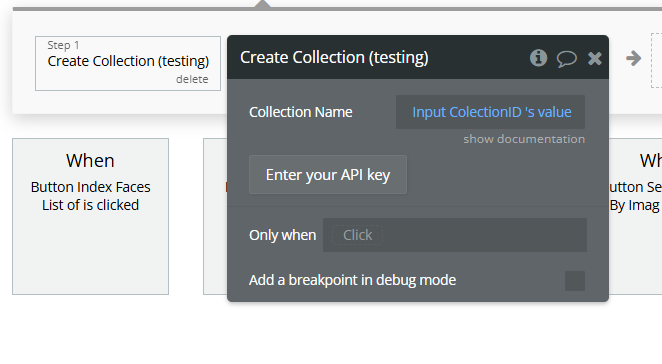Click the dashed add-step box on right

657,60
